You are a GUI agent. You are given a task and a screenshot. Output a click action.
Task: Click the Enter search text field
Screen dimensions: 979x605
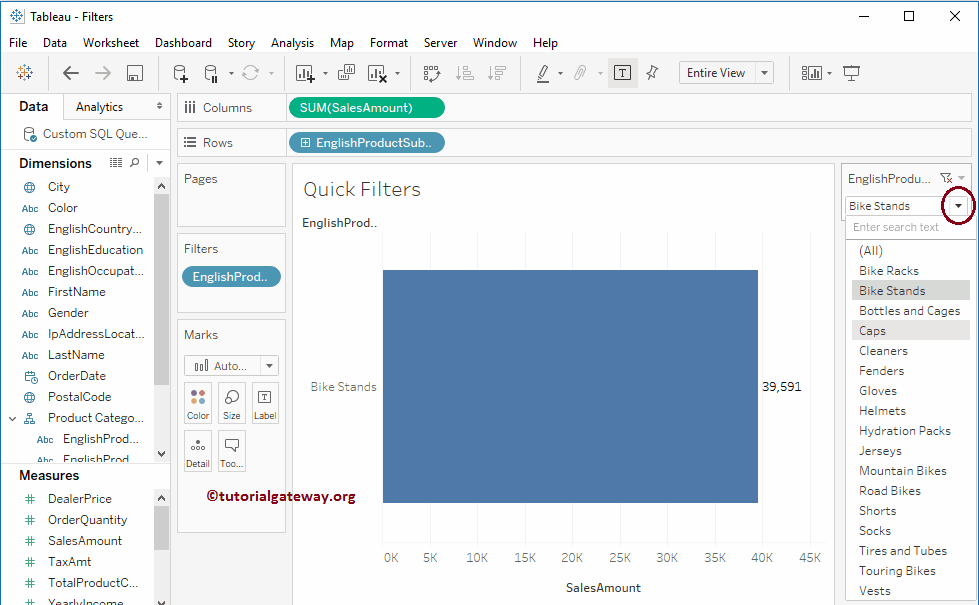coord(908,227)
